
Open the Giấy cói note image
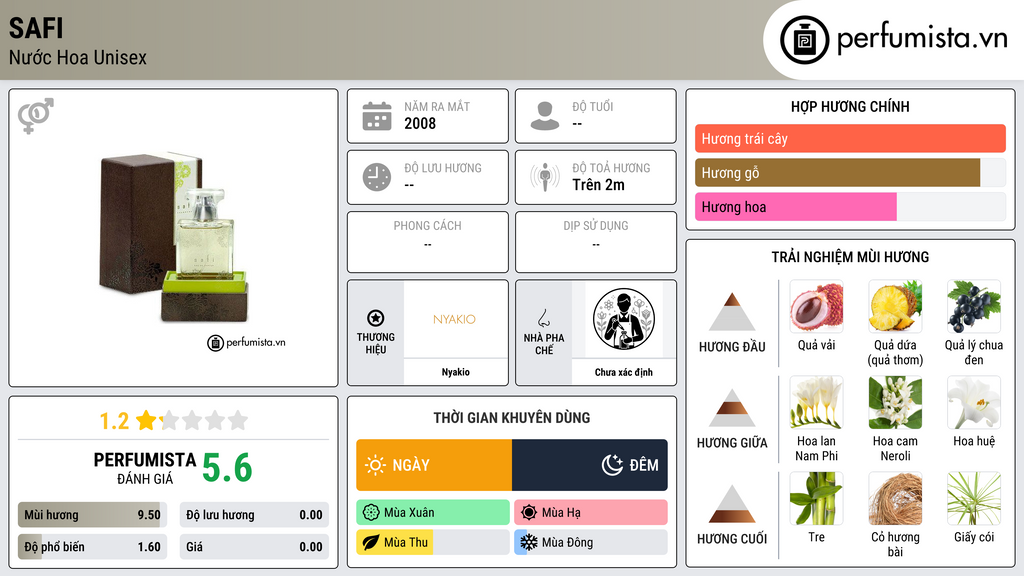[974, 498]
